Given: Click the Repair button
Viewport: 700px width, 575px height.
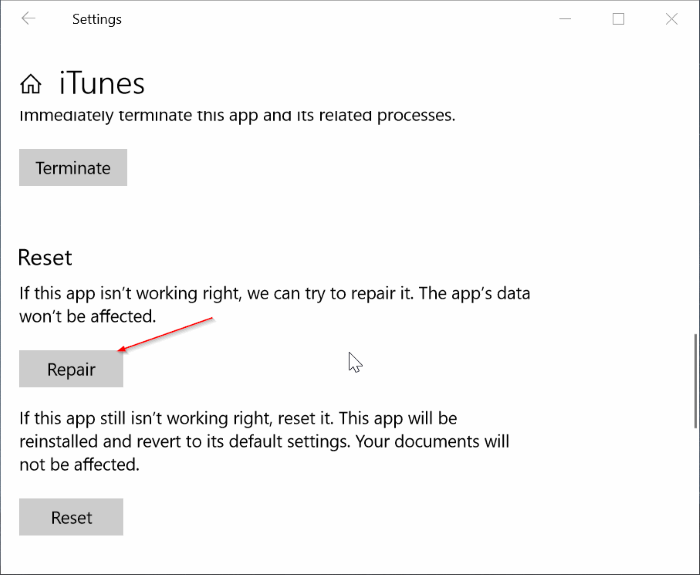Looking at the screenshot, I should (71, 369).
